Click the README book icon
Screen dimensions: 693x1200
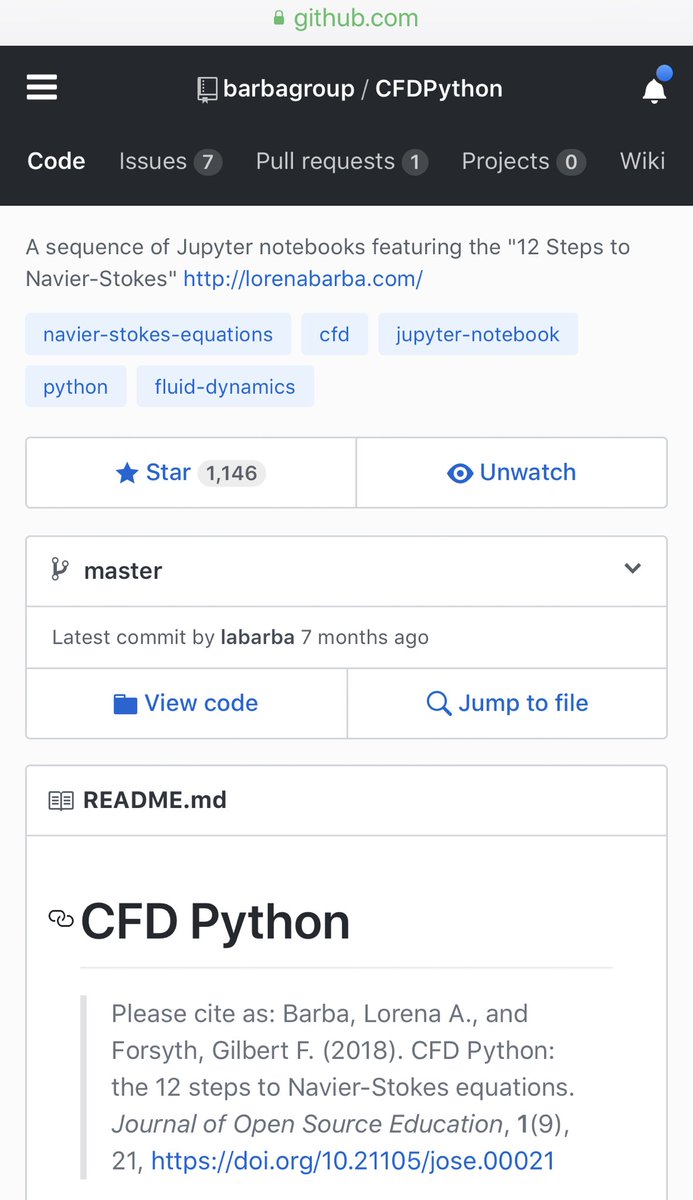click(61, 800)
